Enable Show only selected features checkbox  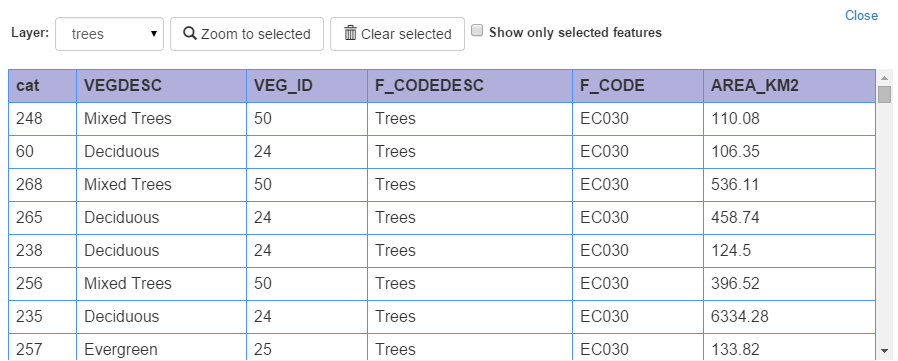[x=477, y=31]
